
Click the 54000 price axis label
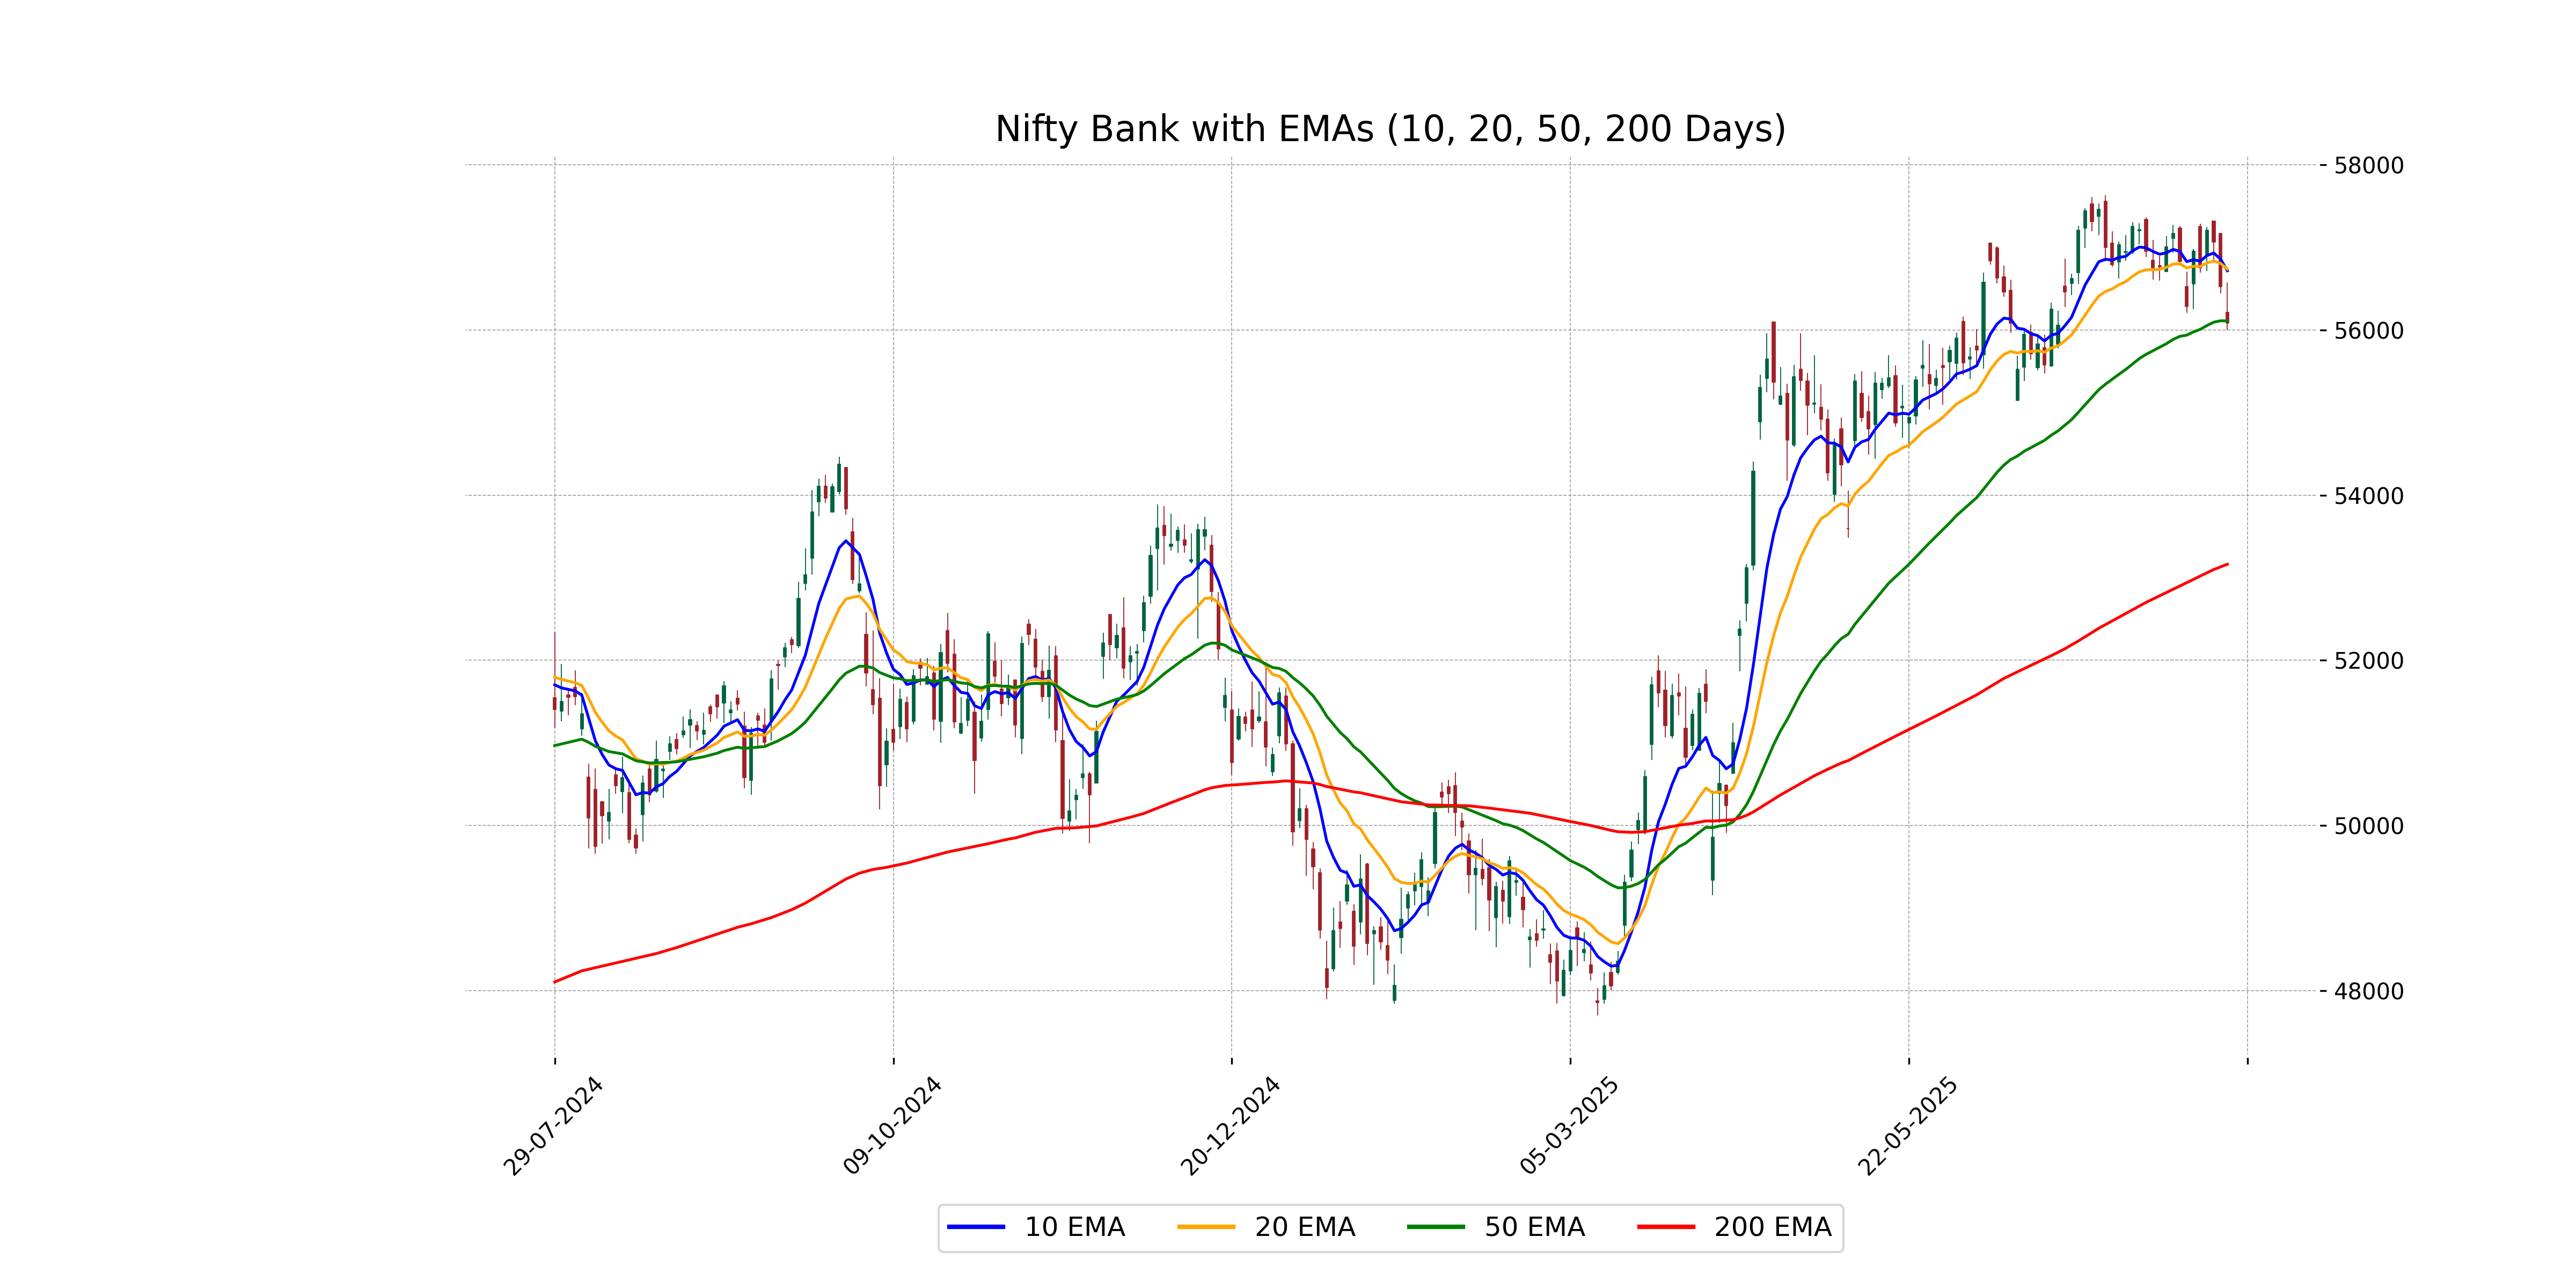tap(2368, 496)
